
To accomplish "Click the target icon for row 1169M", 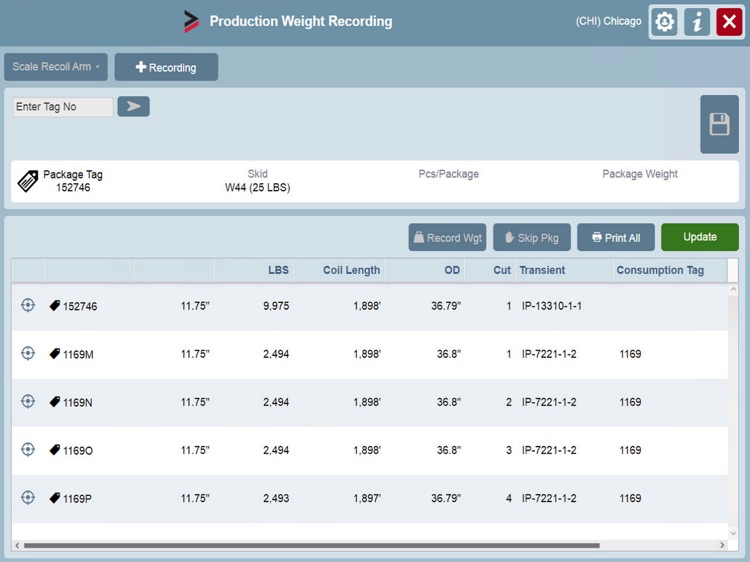I will click(x=28, y=353).
